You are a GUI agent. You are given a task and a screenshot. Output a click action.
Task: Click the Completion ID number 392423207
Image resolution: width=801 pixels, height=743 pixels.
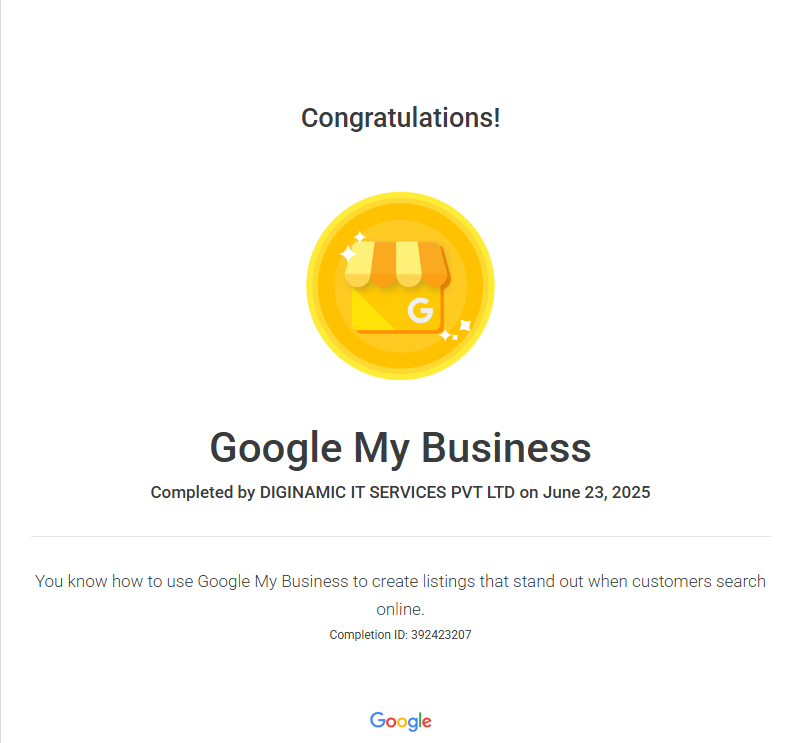pos(441,635)
